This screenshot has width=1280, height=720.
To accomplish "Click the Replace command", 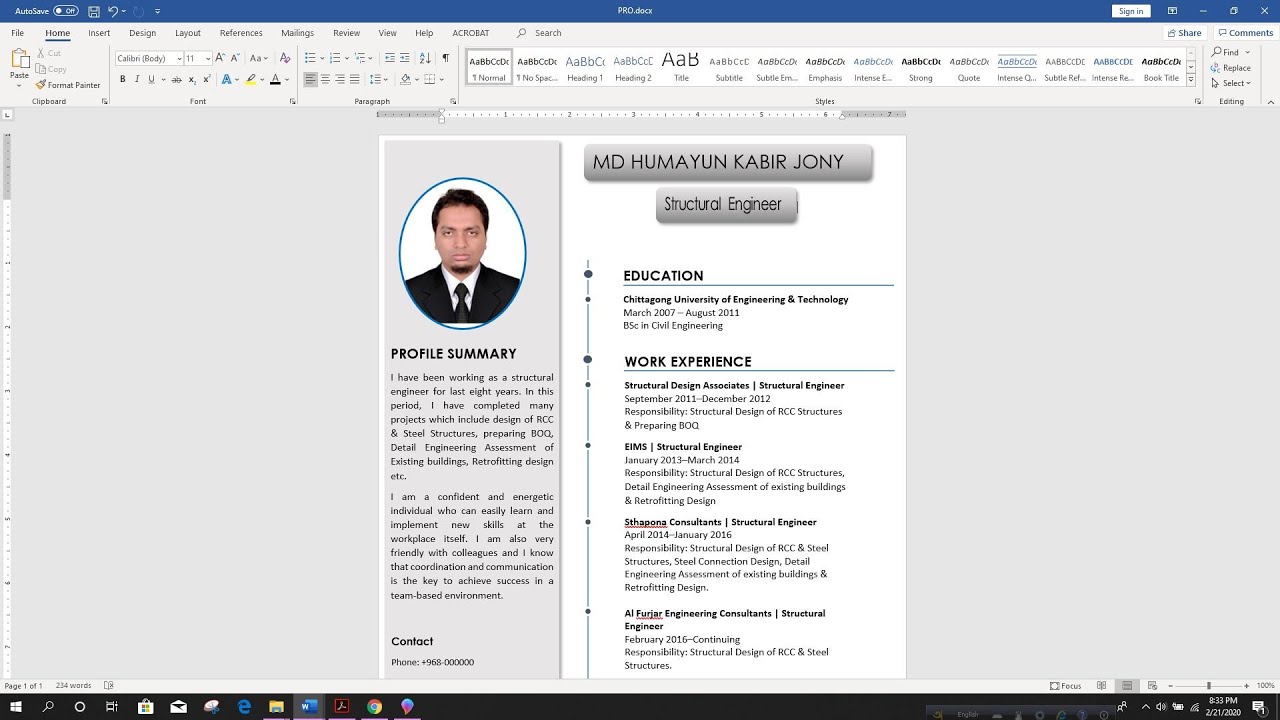I will point(1231,68).
